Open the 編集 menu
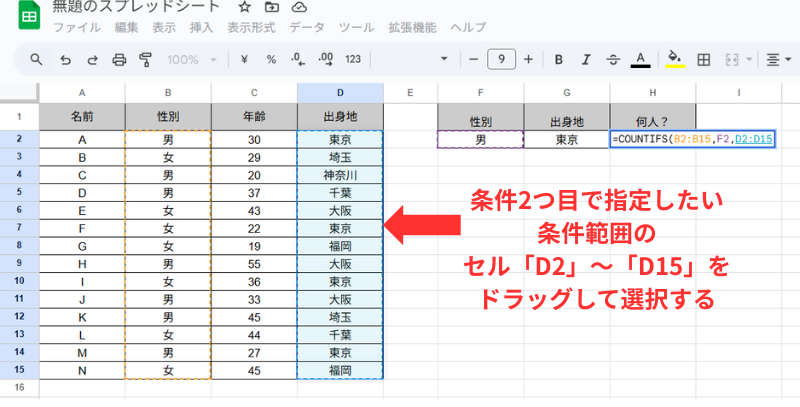 [x=126, y=28]
